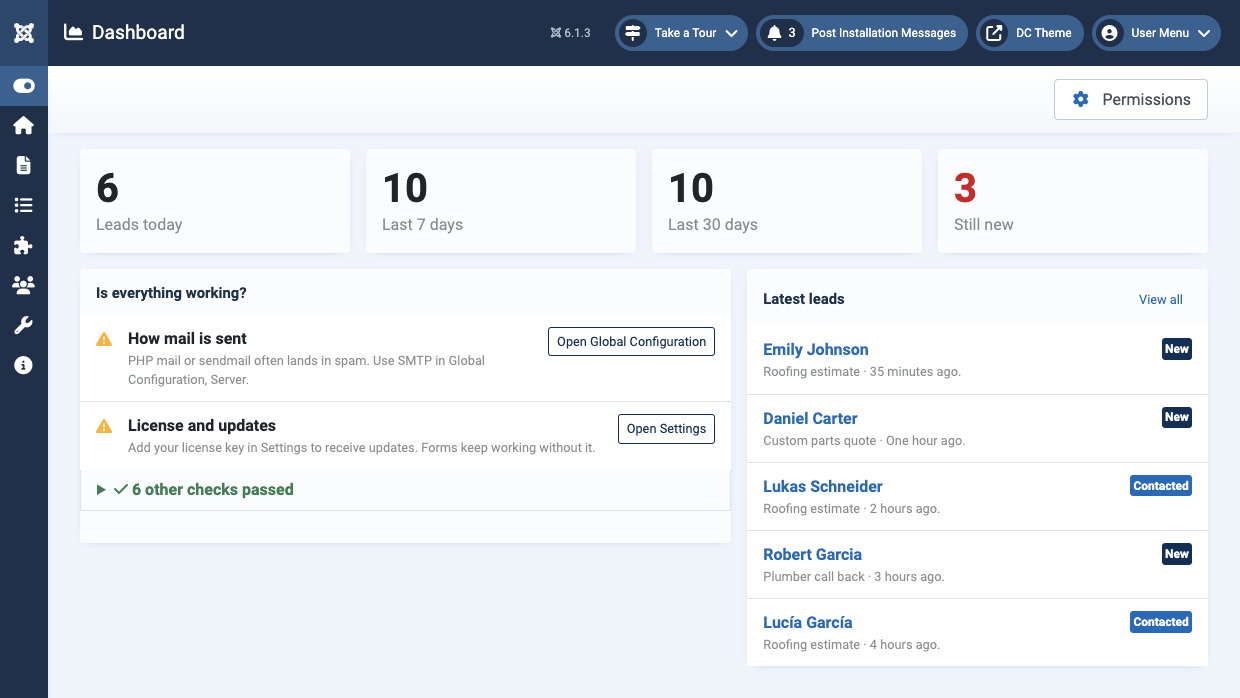Click the New badge on Daniel Carter
This screenshot has height=698, width=1240.
click(x=1177, y=417)
